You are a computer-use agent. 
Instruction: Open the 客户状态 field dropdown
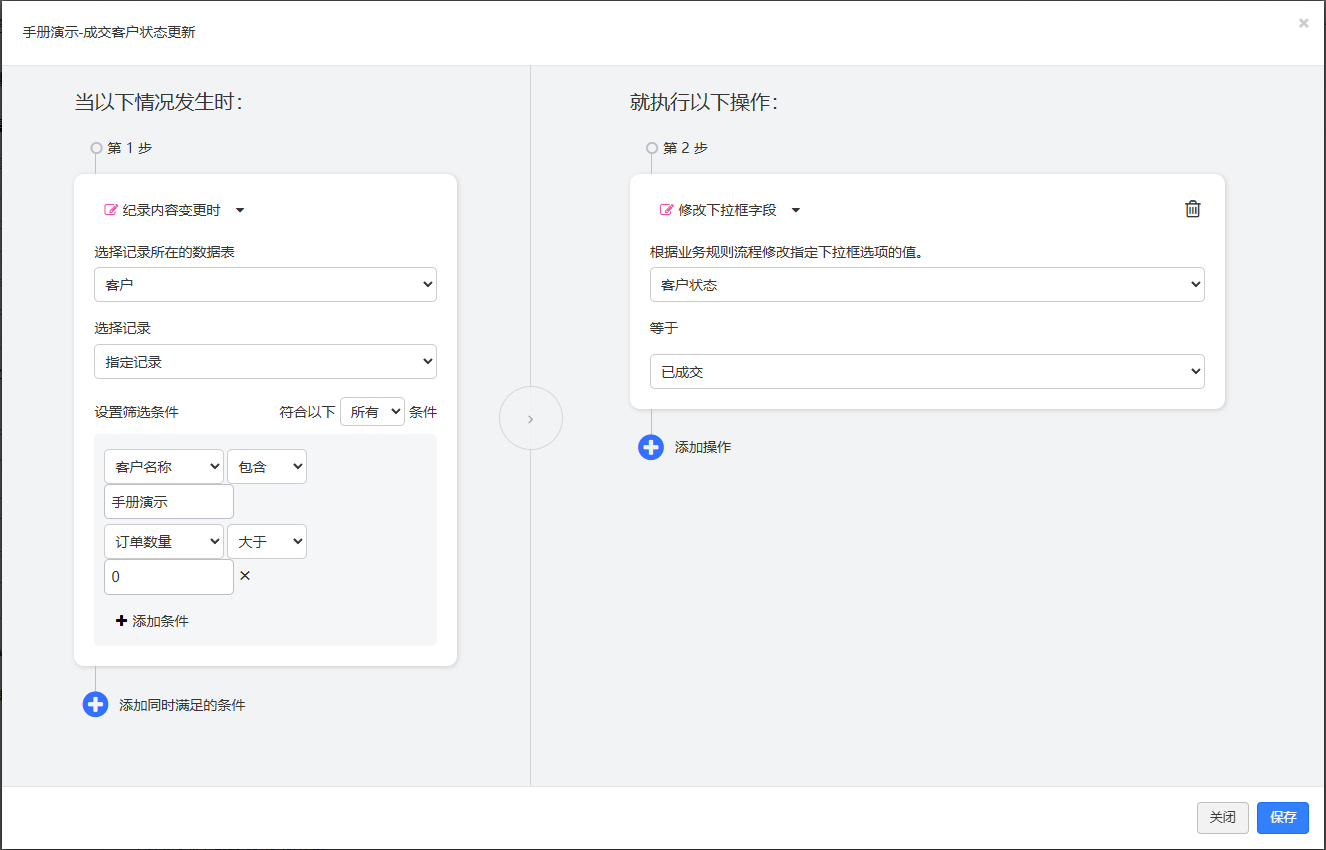(927, 284)
